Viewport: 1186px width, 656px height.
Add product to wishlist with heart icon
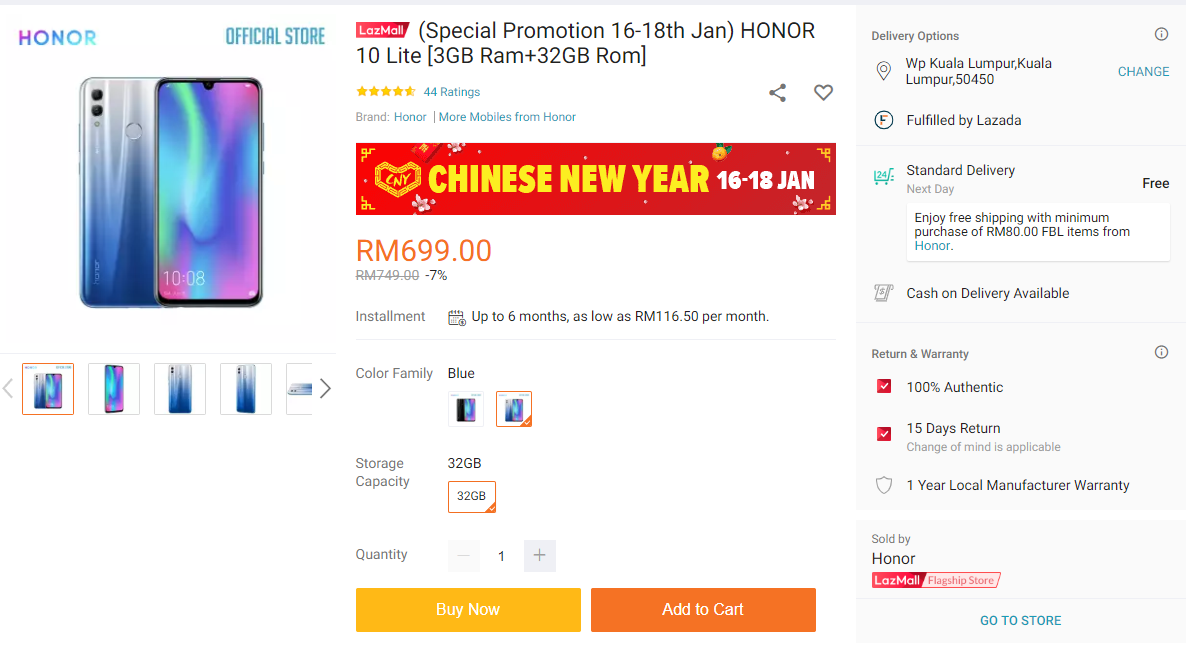[x=823, y=93]
